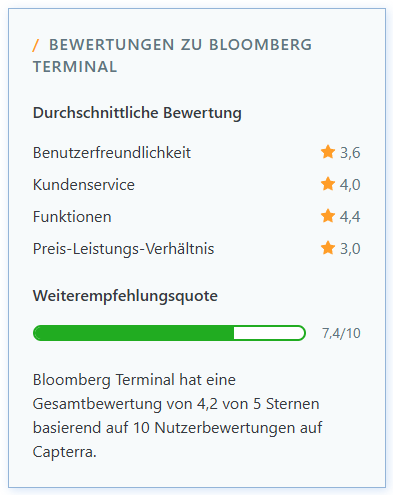Click the 'Durchschnittliche Bewertung' subheading
393x504 pixels.
coord(137,113)
